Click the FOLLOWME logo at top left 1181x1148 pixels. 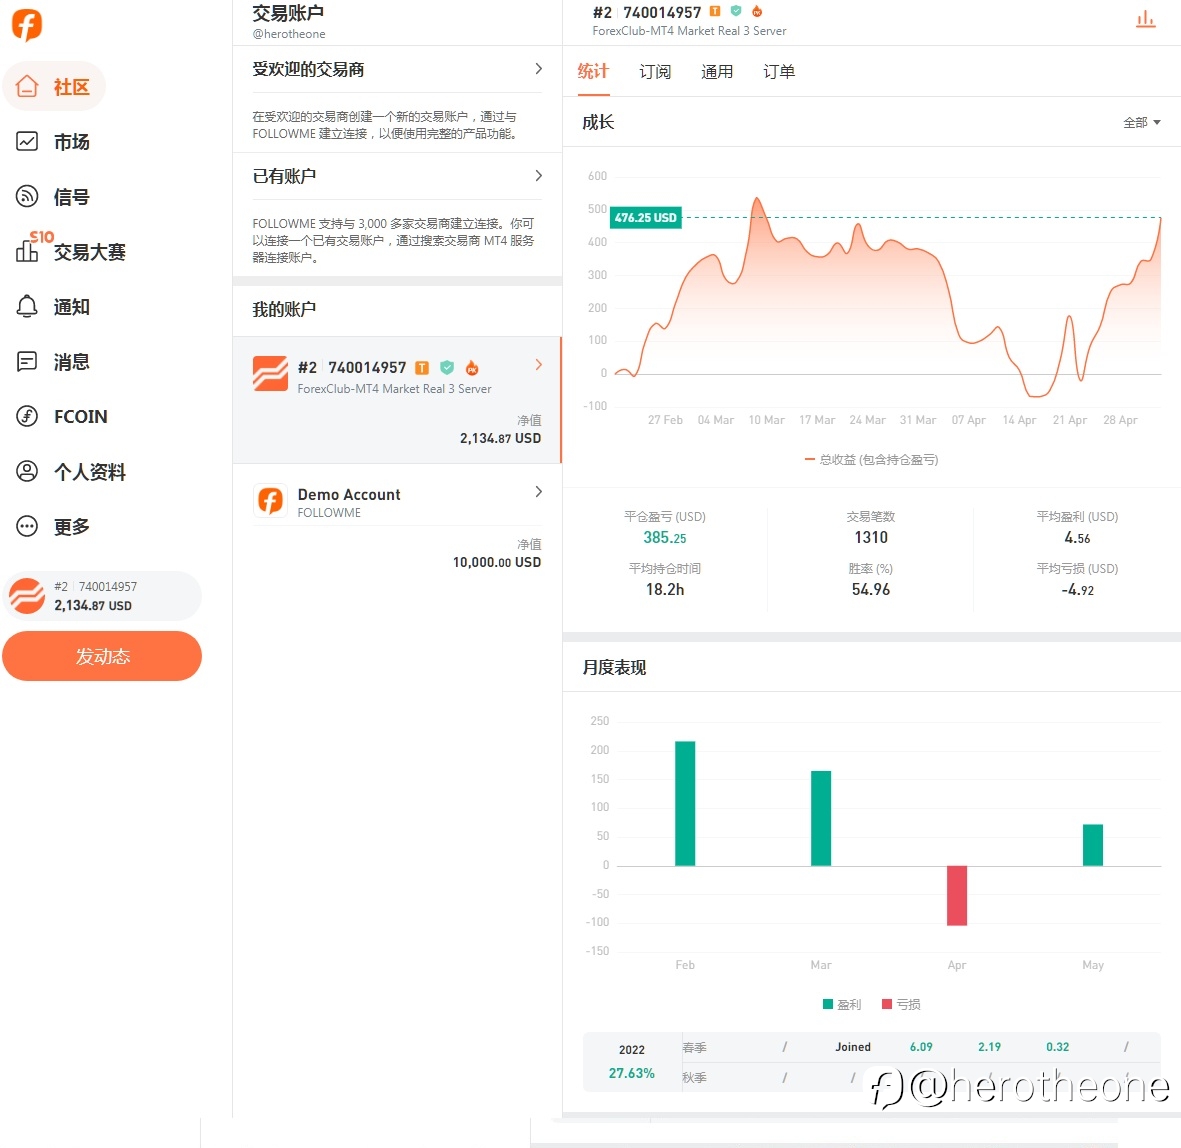click(x=27, y=25)
